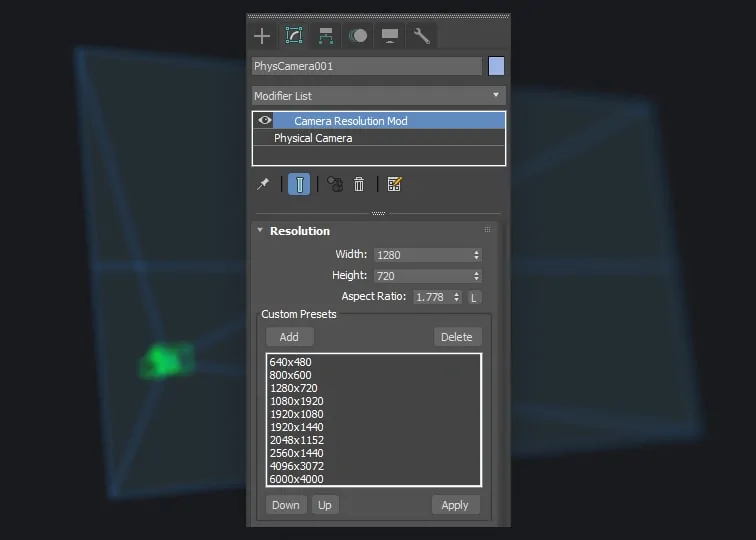Image resolution: width=756 pixels, height=540 pixels.
Task: Select Physical Camera in modifier stack
Action: pos(313,138)
